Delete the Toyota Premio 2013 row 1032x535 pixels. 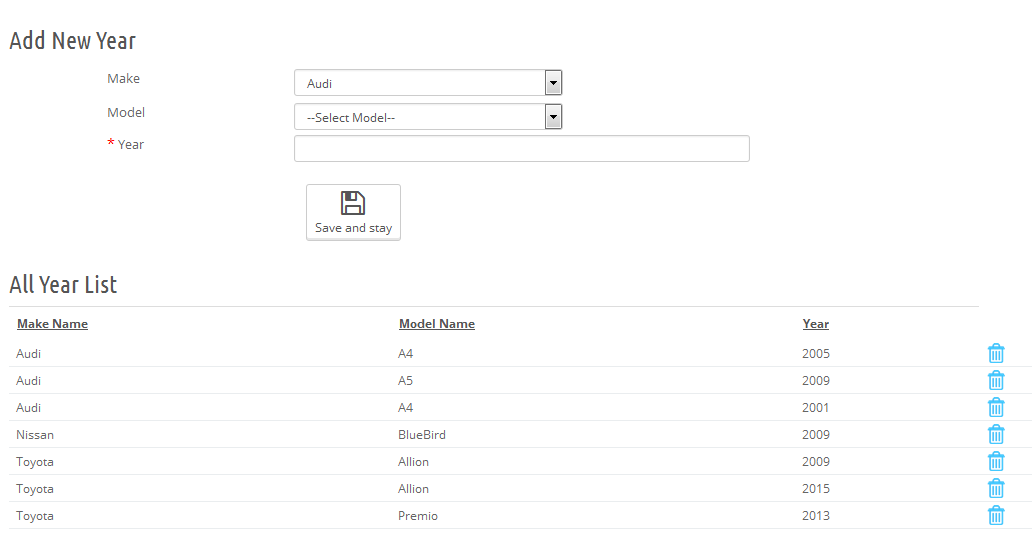click(996, 515)
